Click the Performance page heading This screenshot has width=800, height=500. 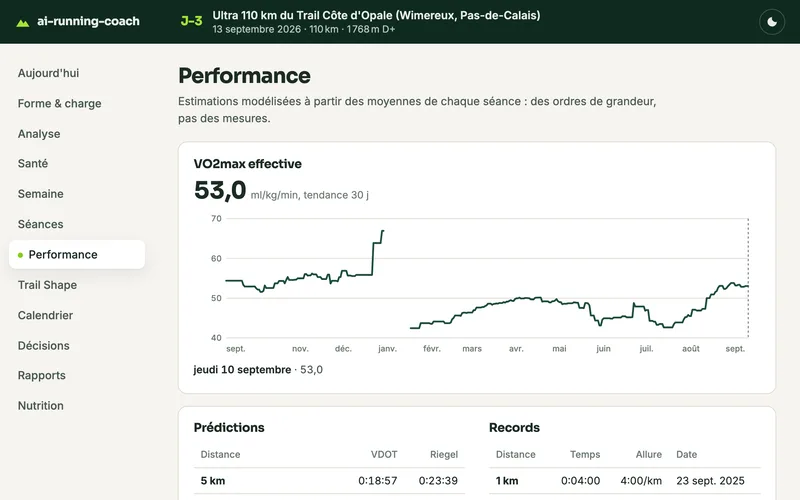244,76
